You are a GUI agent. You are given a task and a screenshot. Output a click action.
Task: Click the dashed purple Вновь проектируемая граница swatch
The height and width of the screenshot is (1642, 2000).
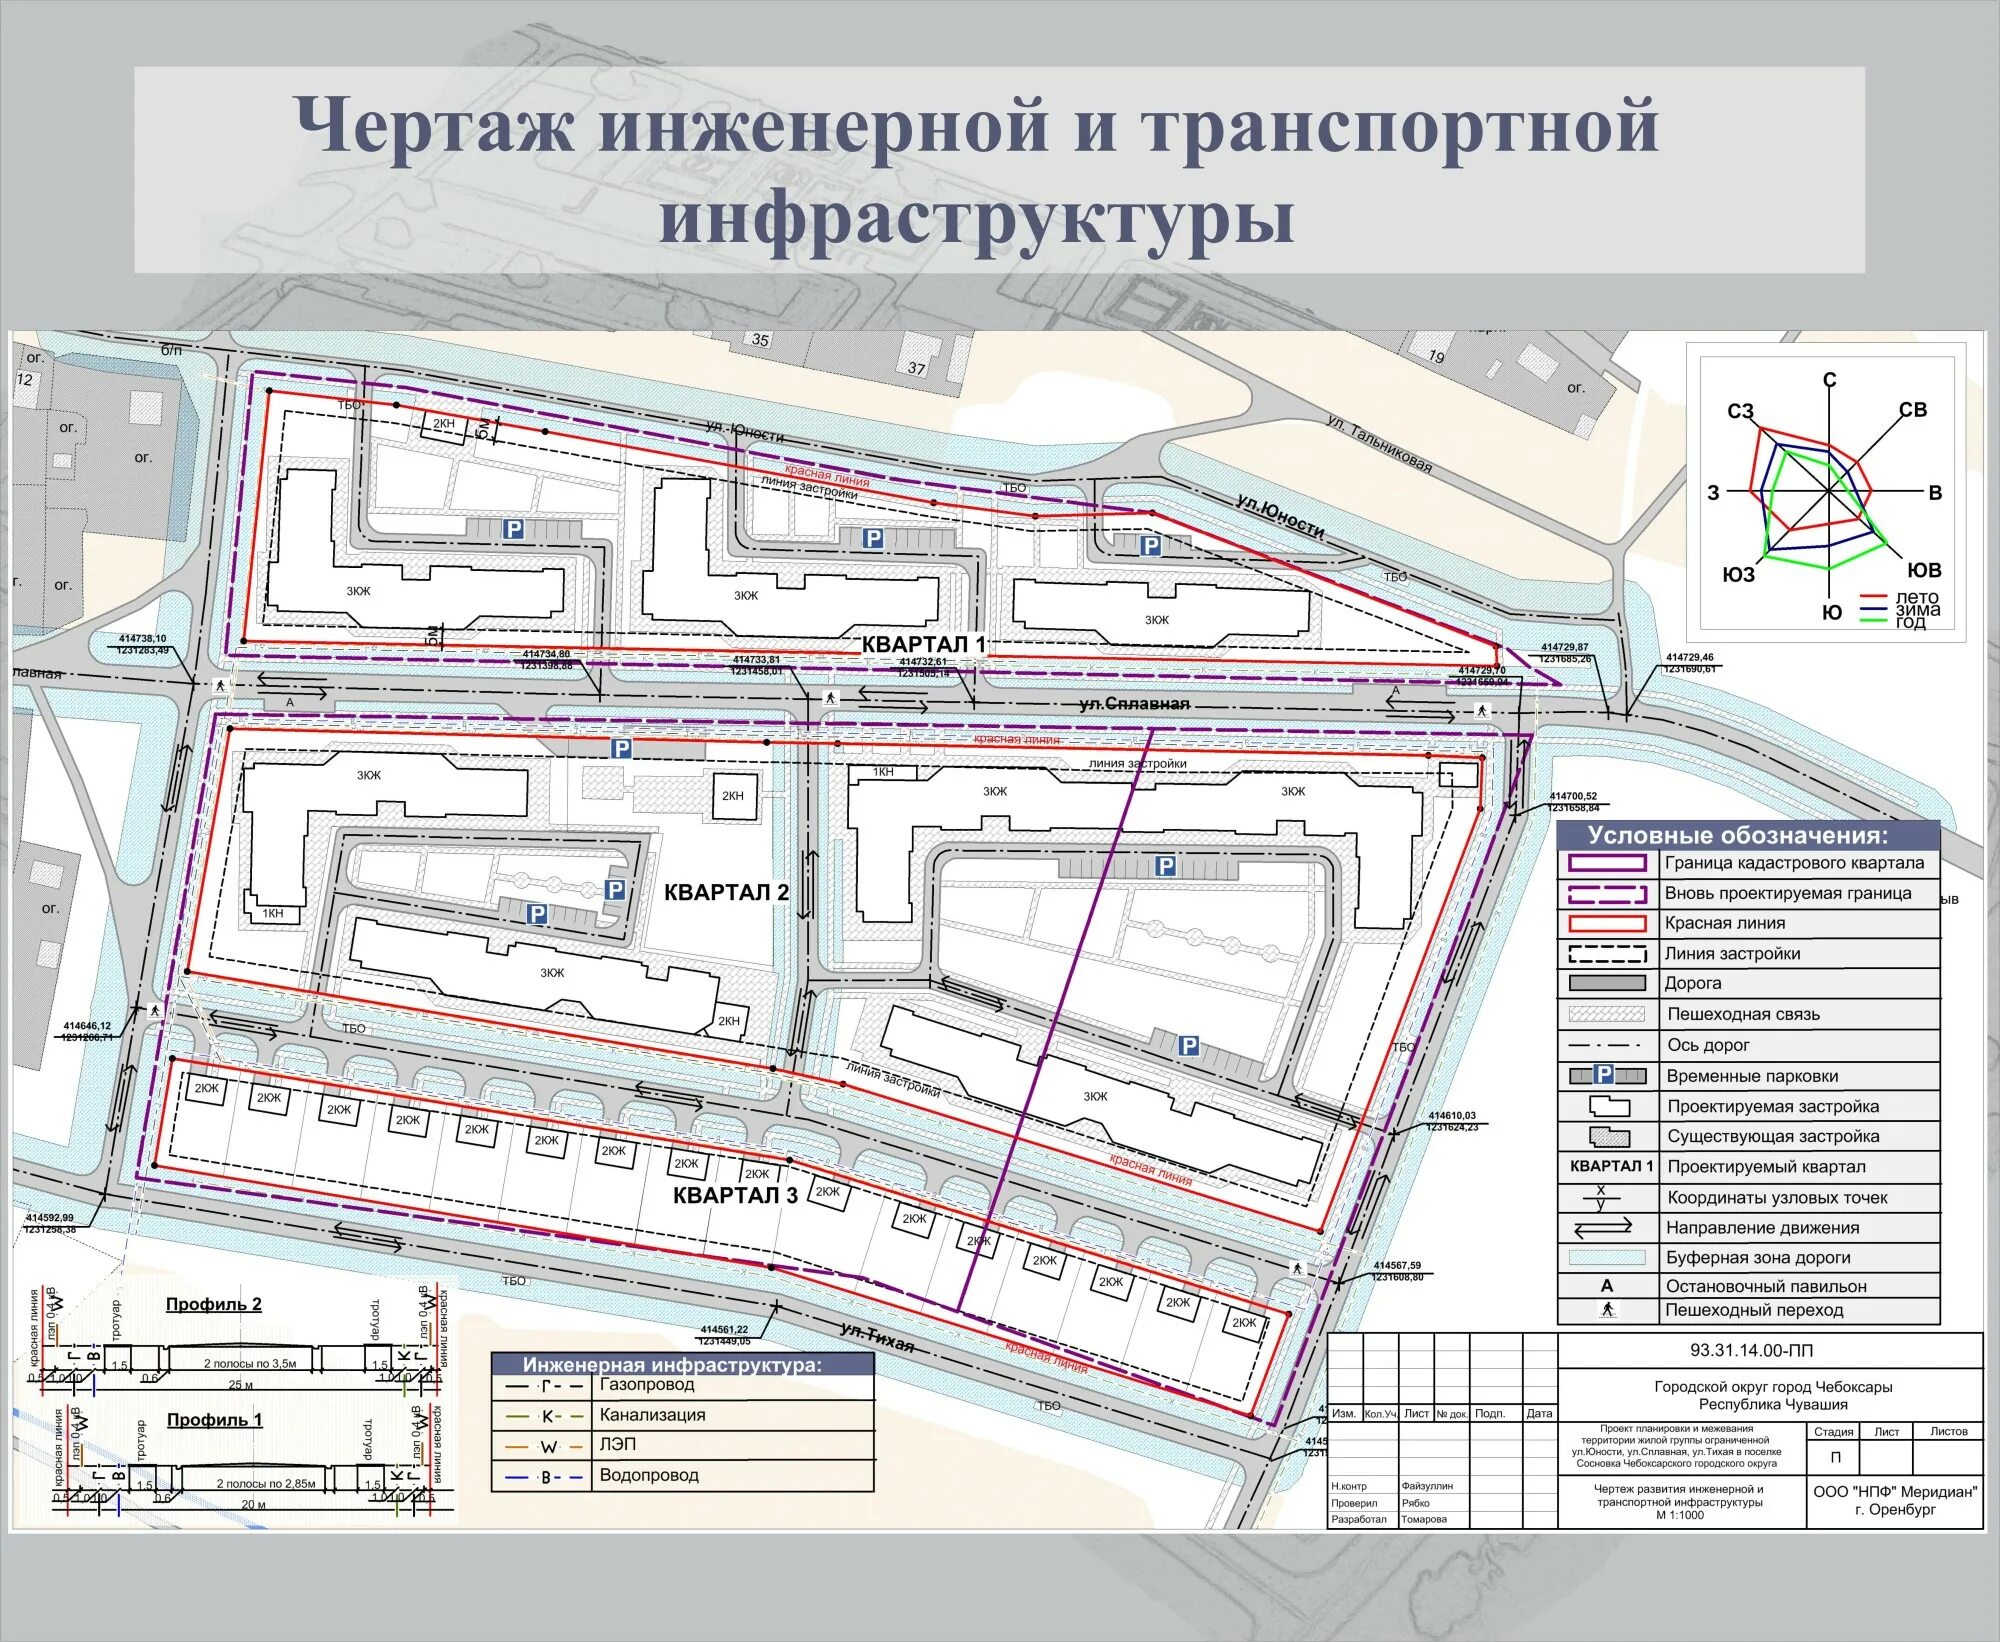(x=1608, y=893)
